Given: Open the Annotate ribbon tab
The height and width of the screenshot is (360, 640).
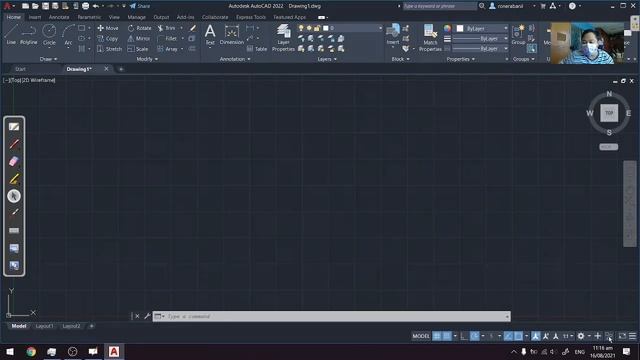Looking at the screenshot, I should [59, 17].
